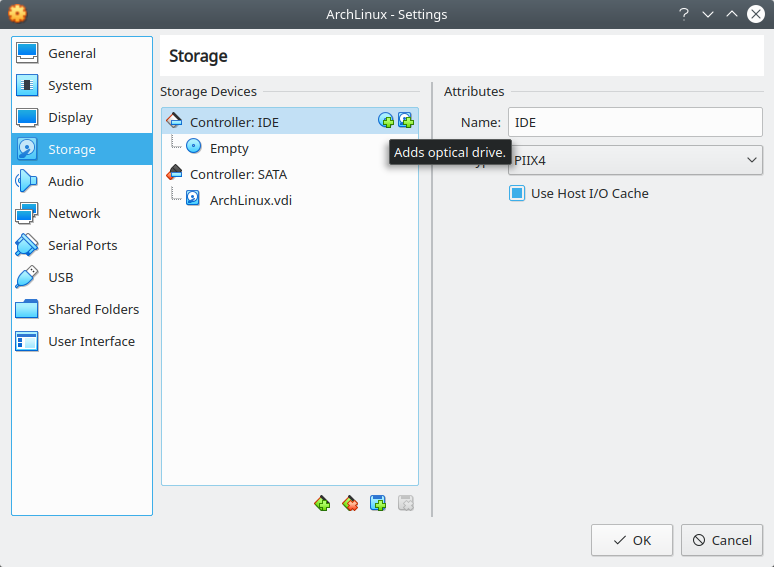774x567 pixels.
Task: Open the System settings category
Action: pos(82,85)
